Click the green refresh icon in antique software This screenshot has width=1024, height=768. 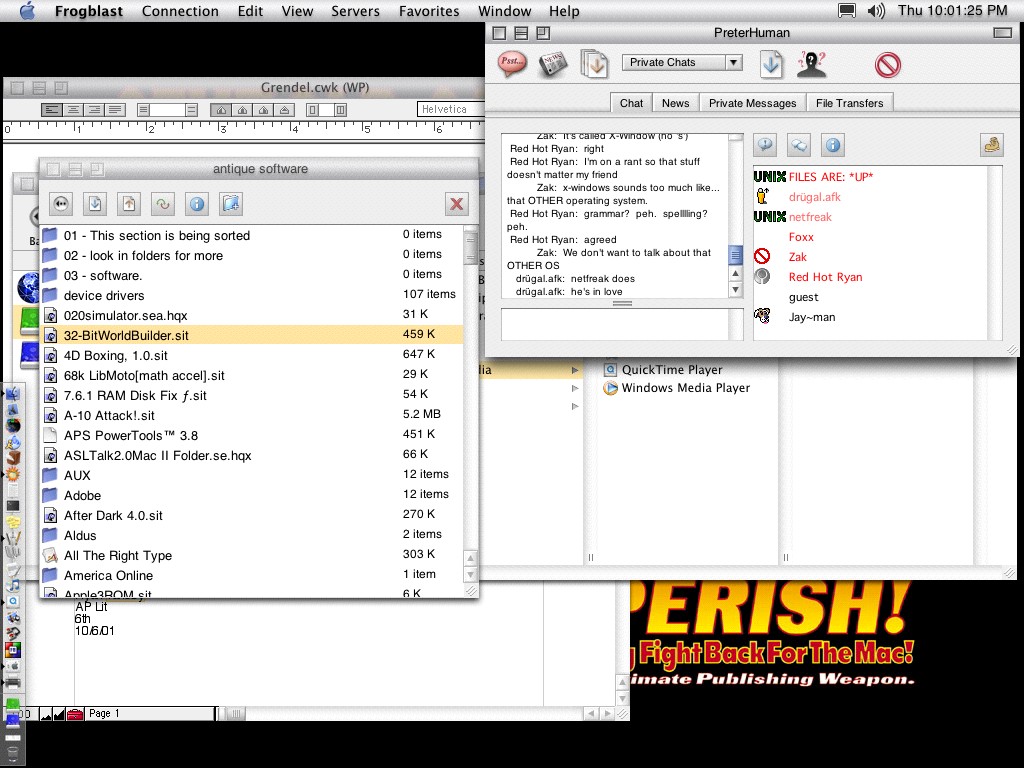pyautogui.click(x=163, y=204)
